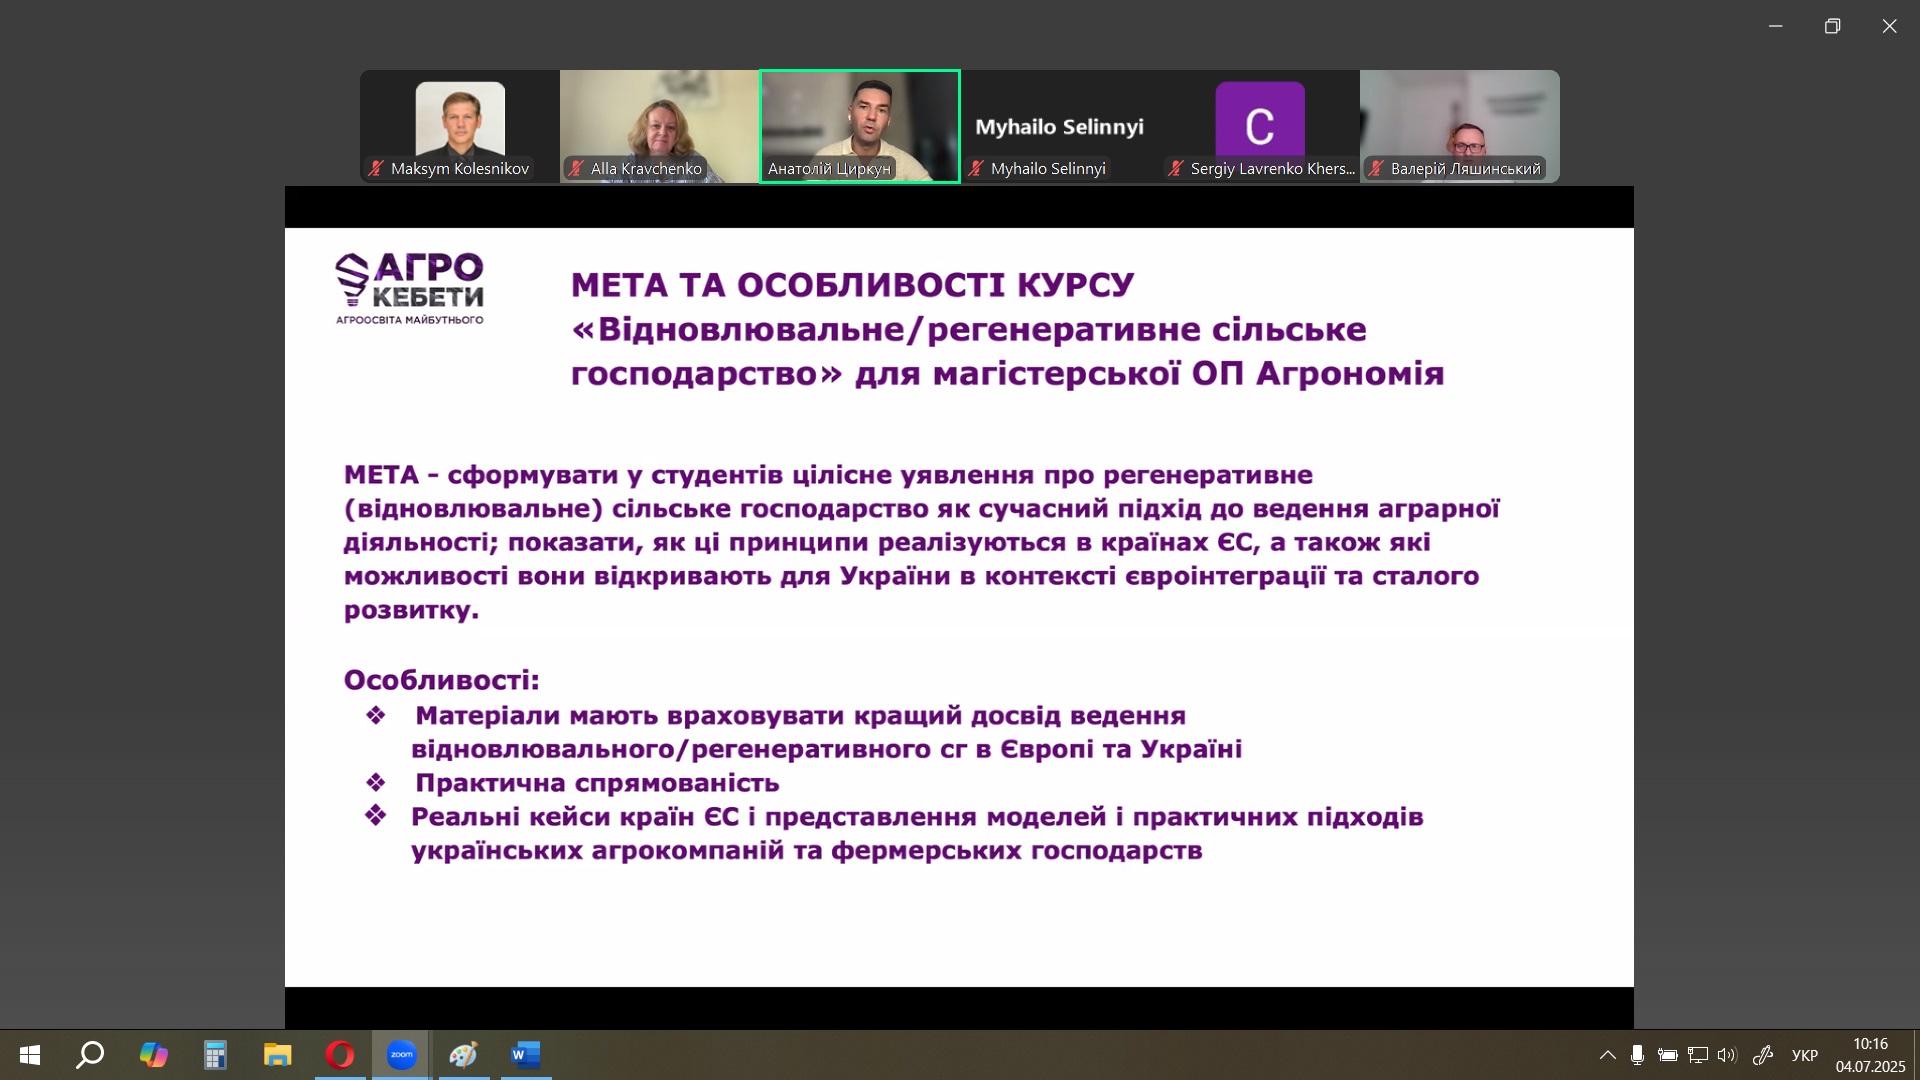Open the Paint app taskbar icon
The image size is (1920, 1080).
pyautogui.click(x=463, y=1055)
